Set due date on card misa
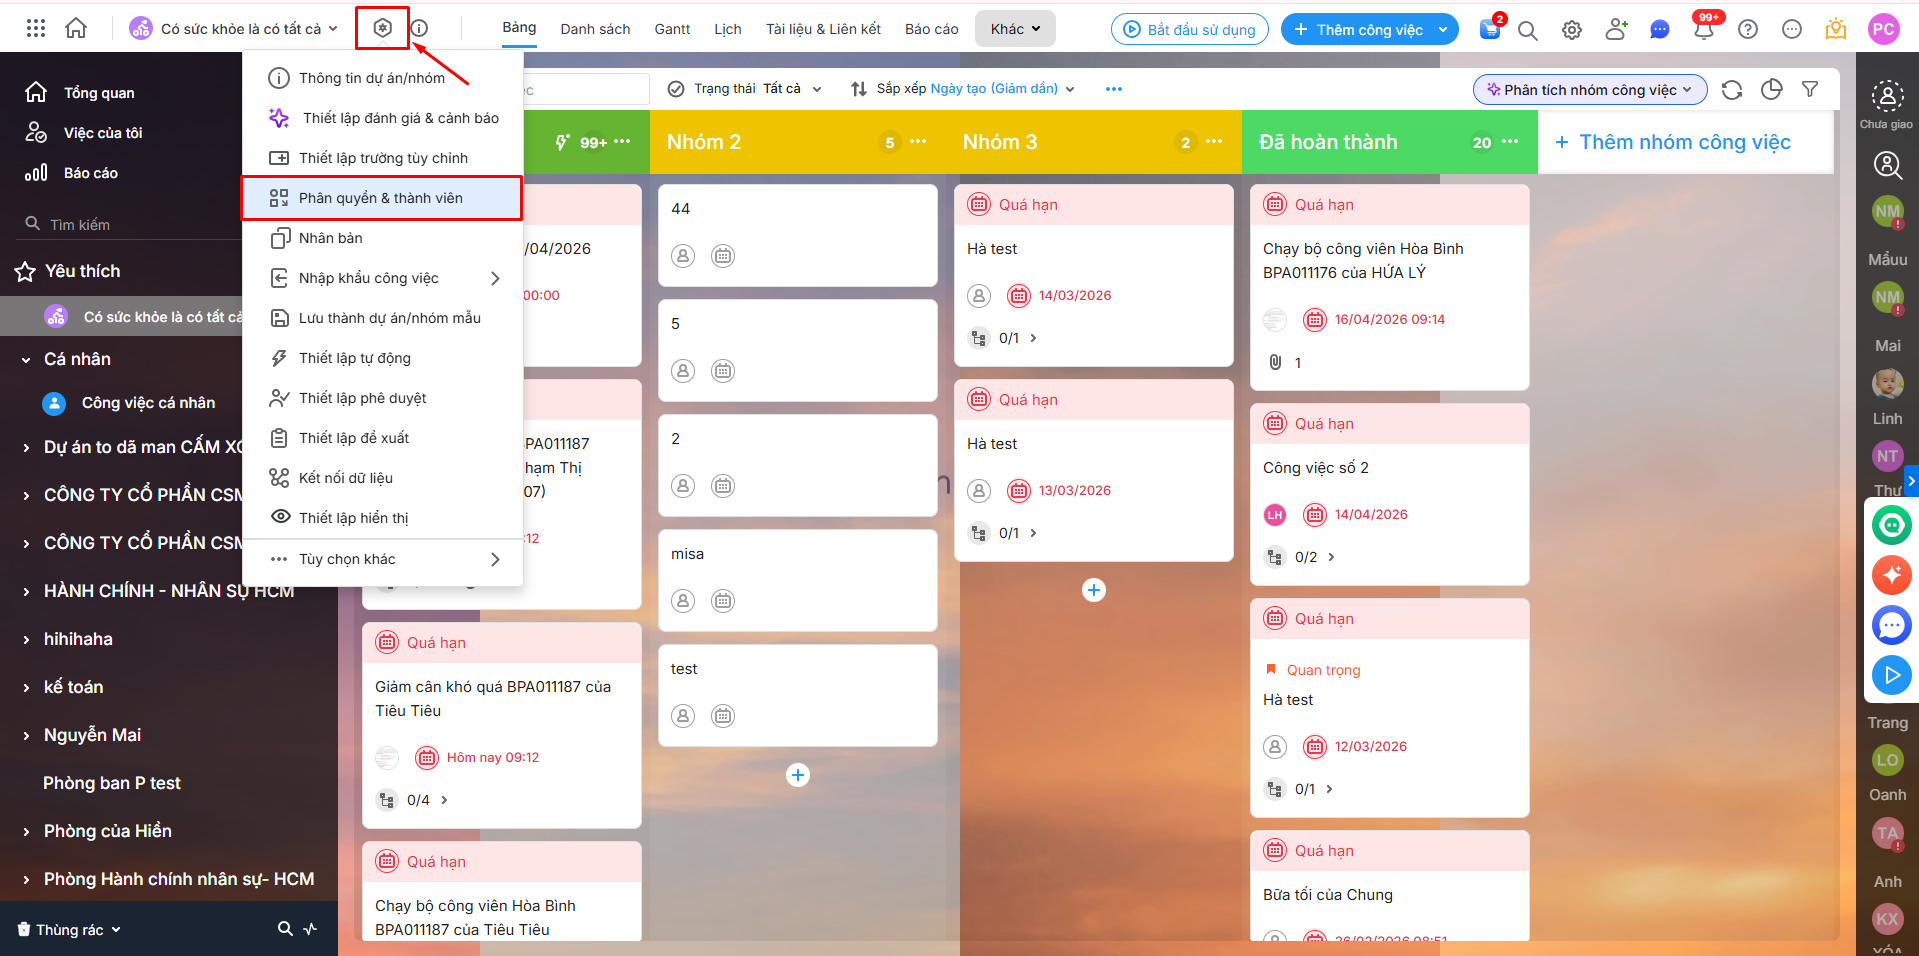Image resolution: width=1919 pixels, height=956 pixels. (723, 601)
